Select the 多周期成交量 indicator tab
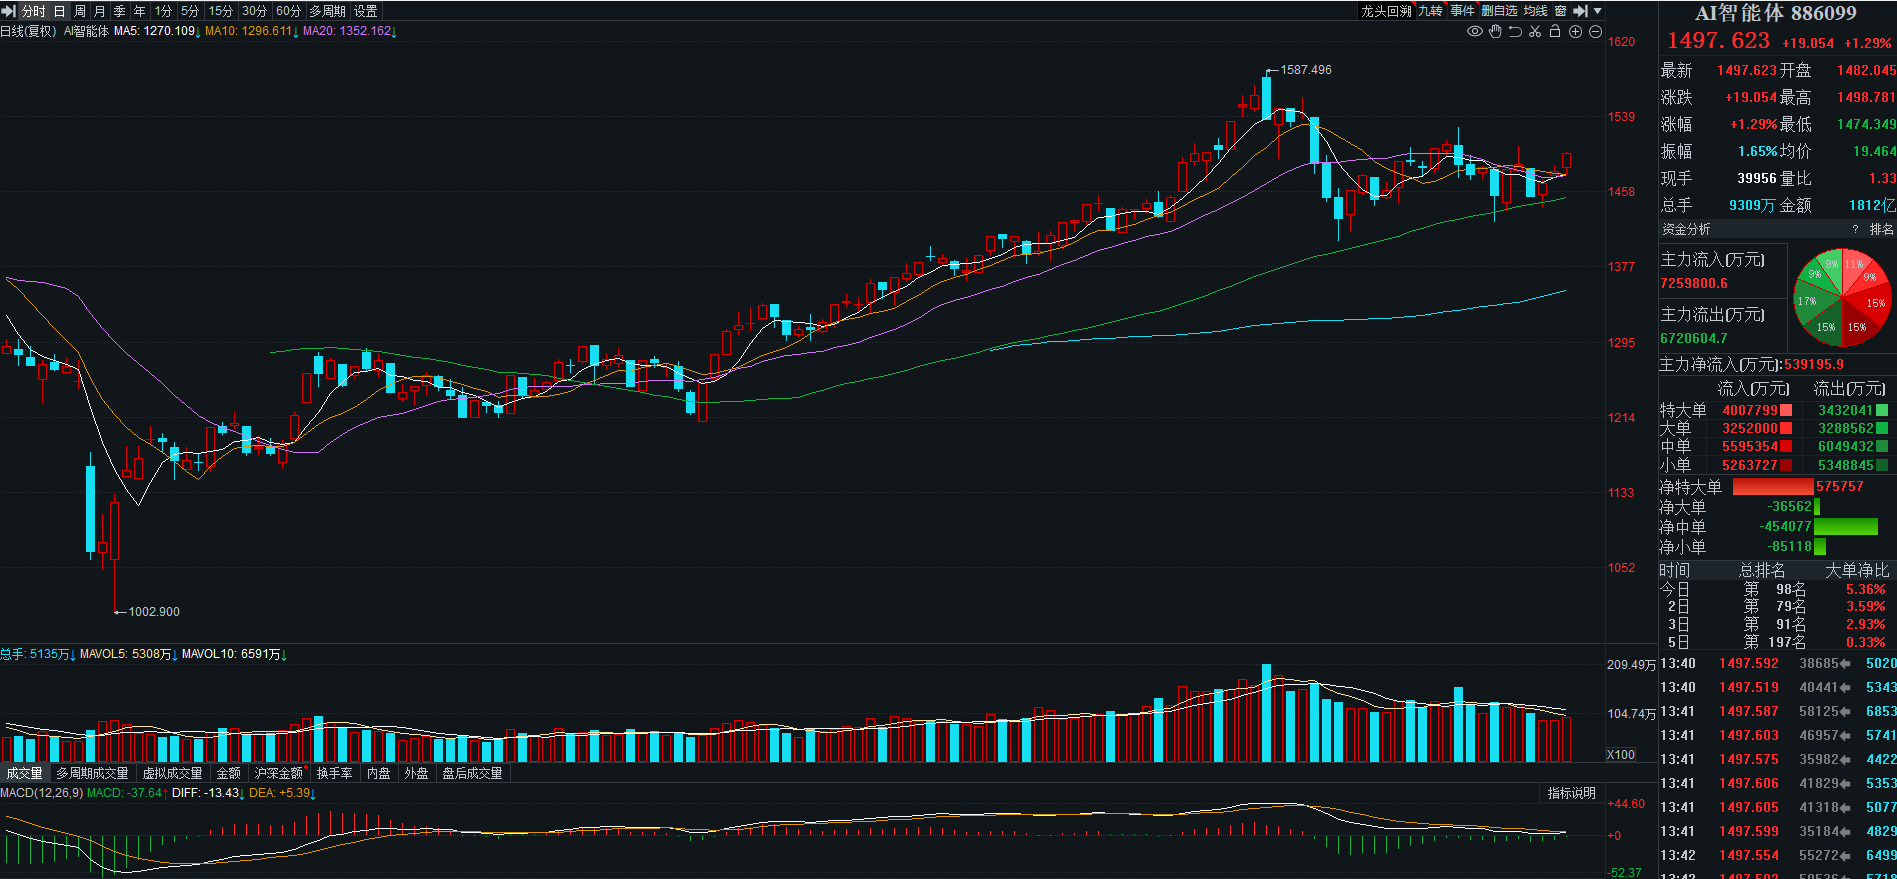The image size is (1897, 879). [x=92, y=773]
